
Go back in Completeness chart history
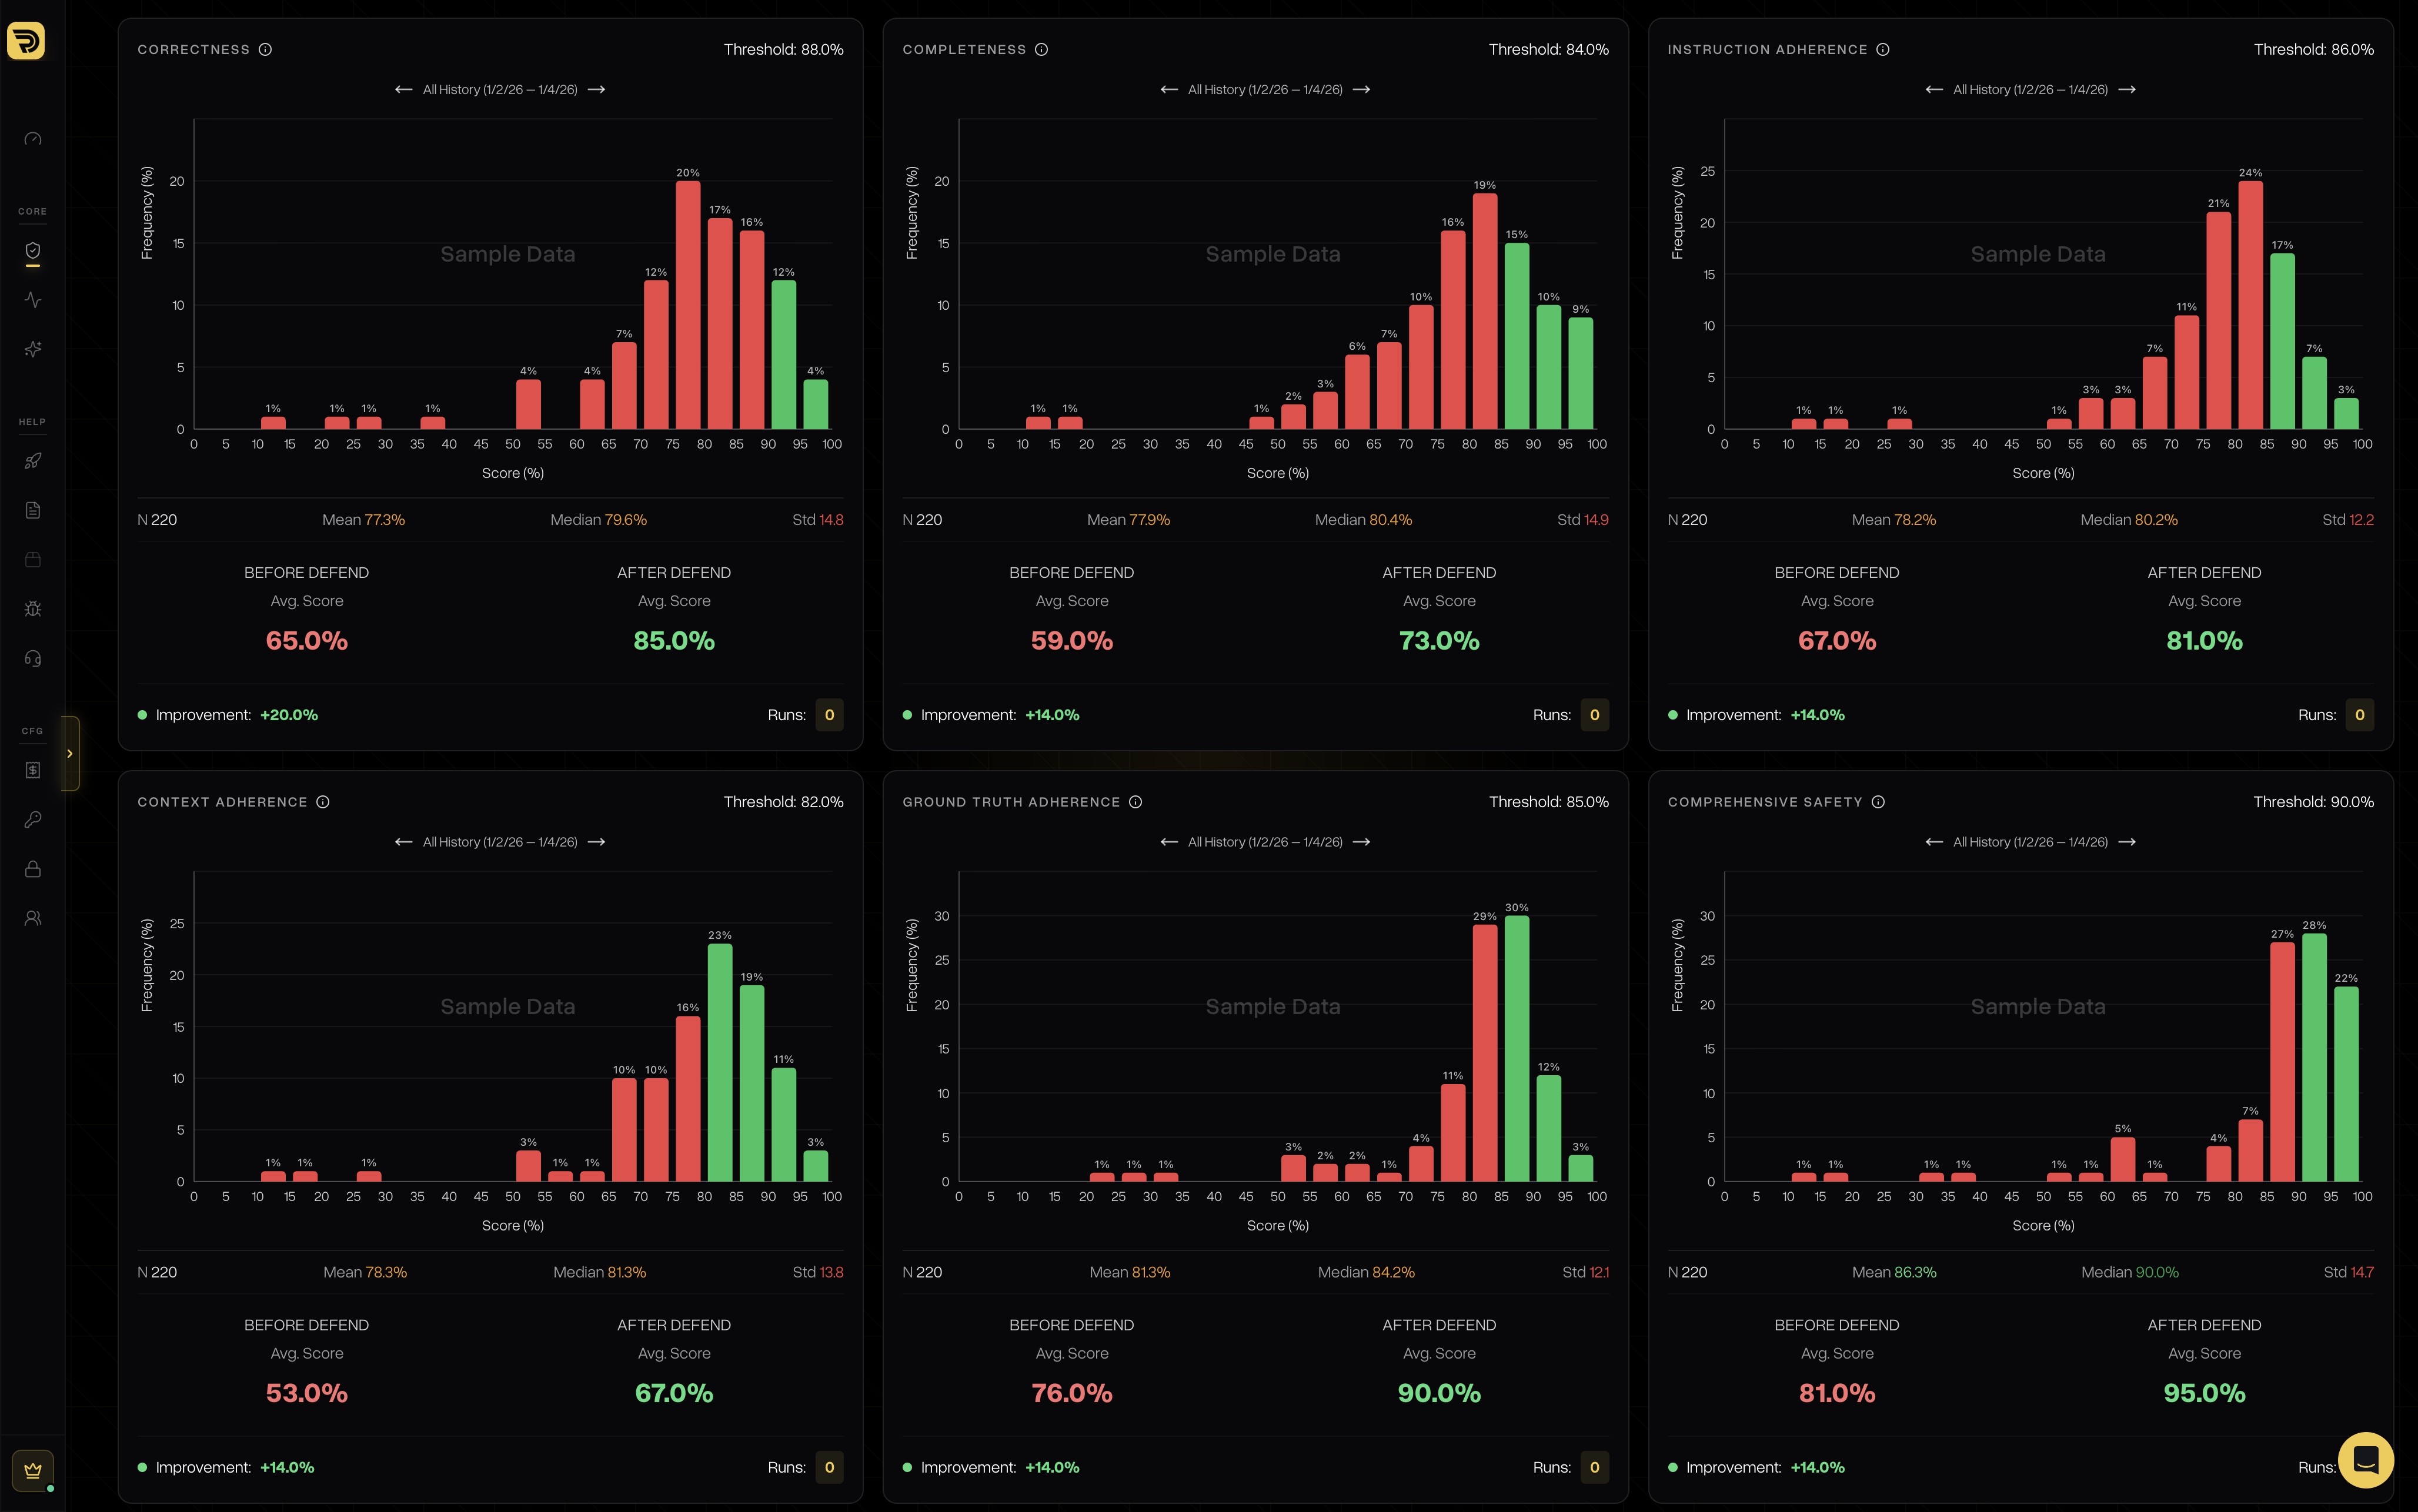[1169, 89]
